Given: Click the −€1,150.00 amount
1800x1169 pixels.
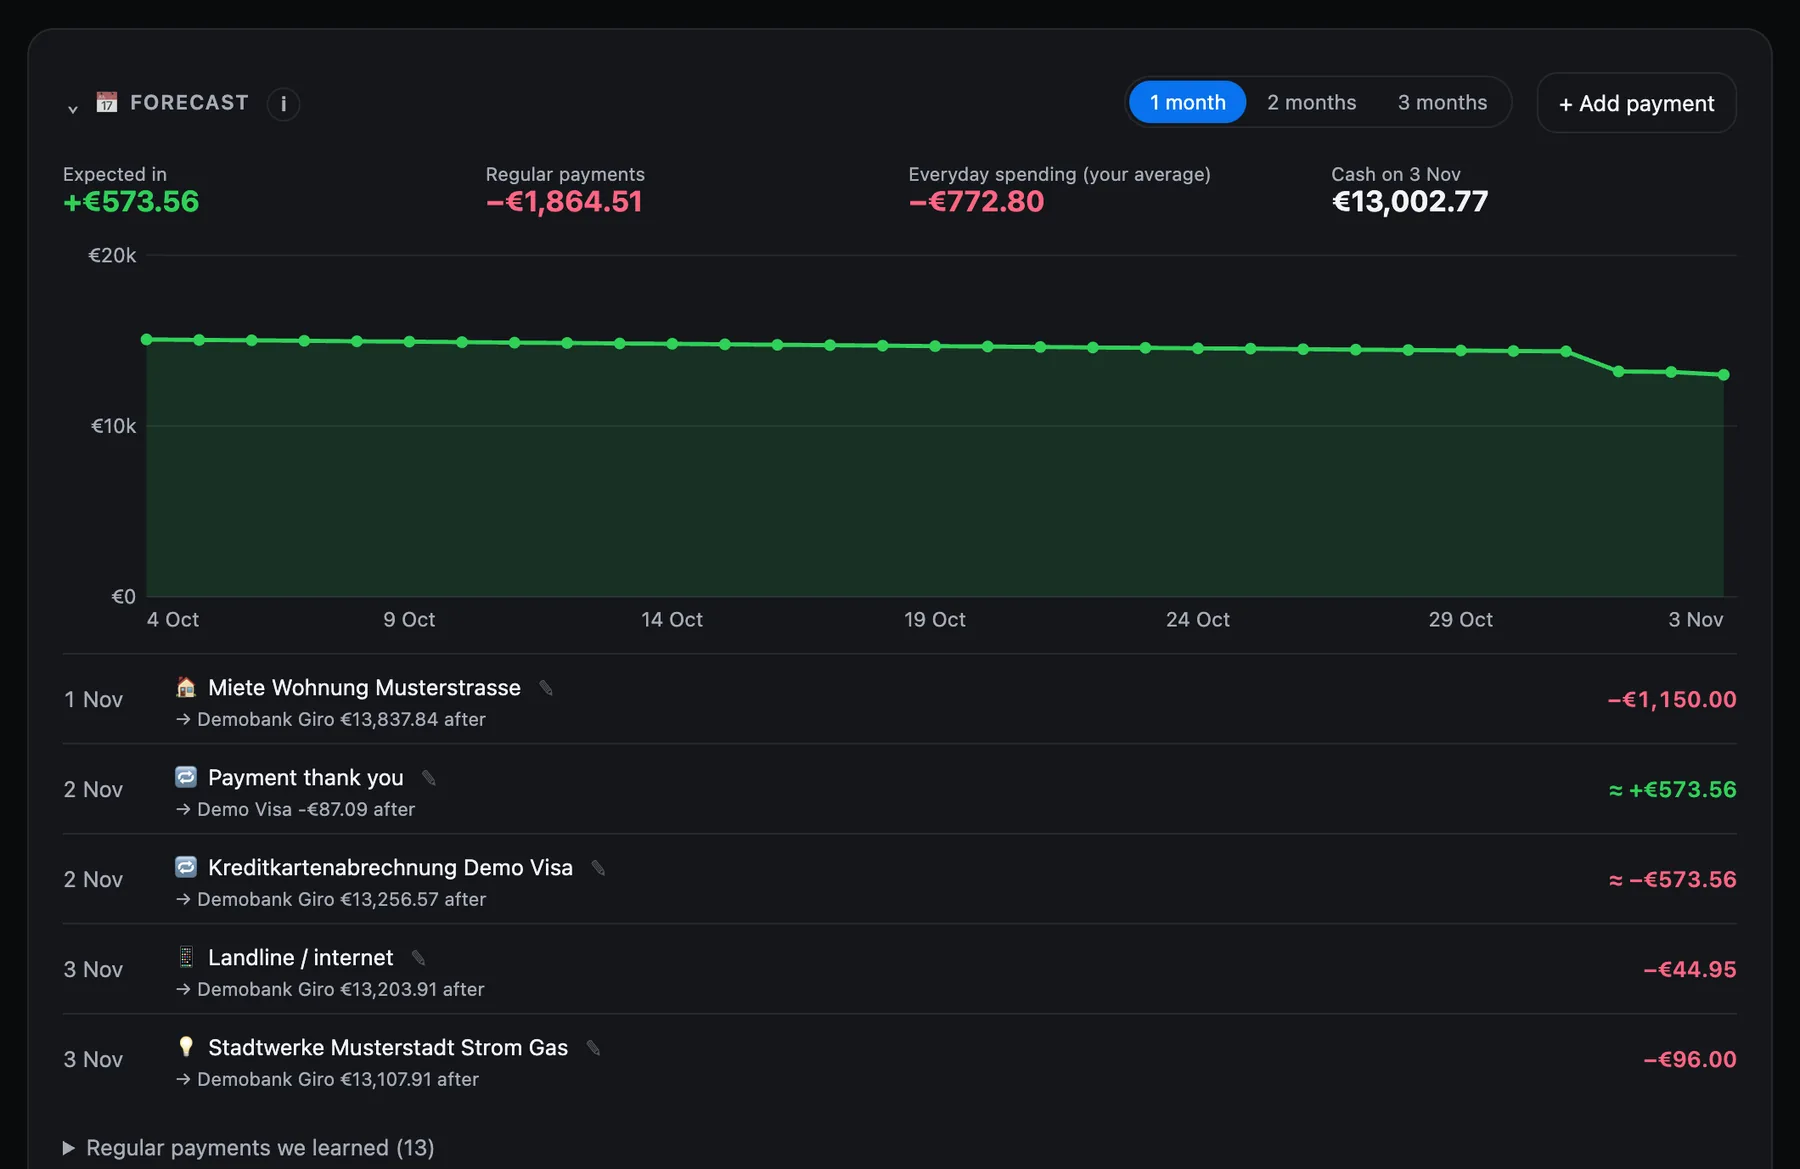Looking at the screenshot, I should pyautogui.click(x=1672, y=699).
